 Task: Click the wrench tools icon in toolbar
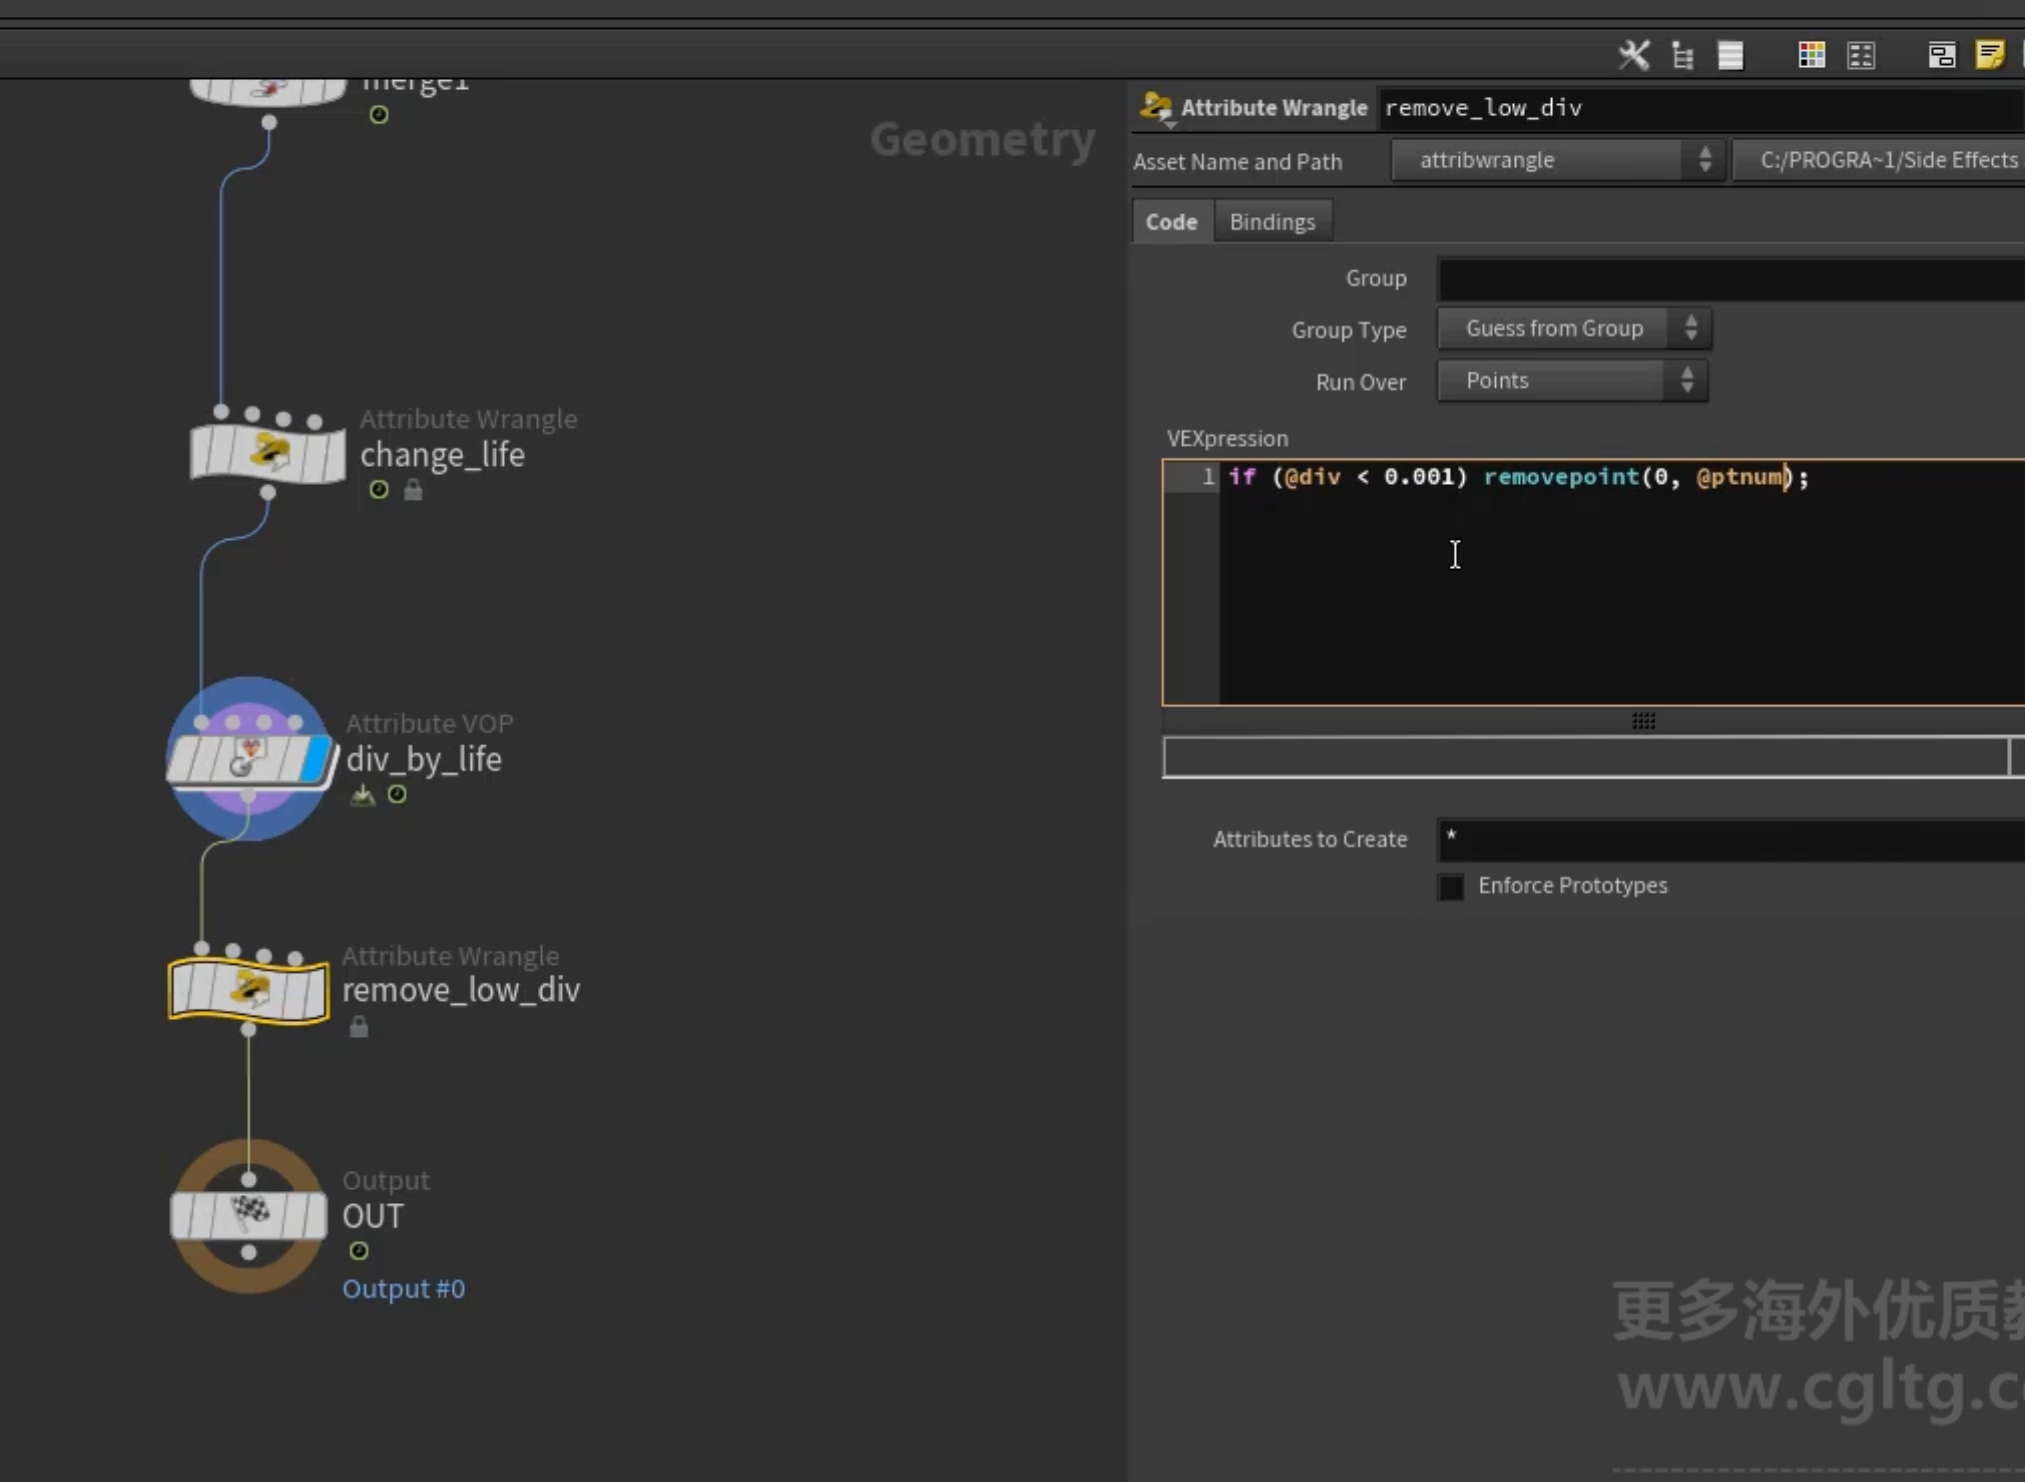[1634, 55]
